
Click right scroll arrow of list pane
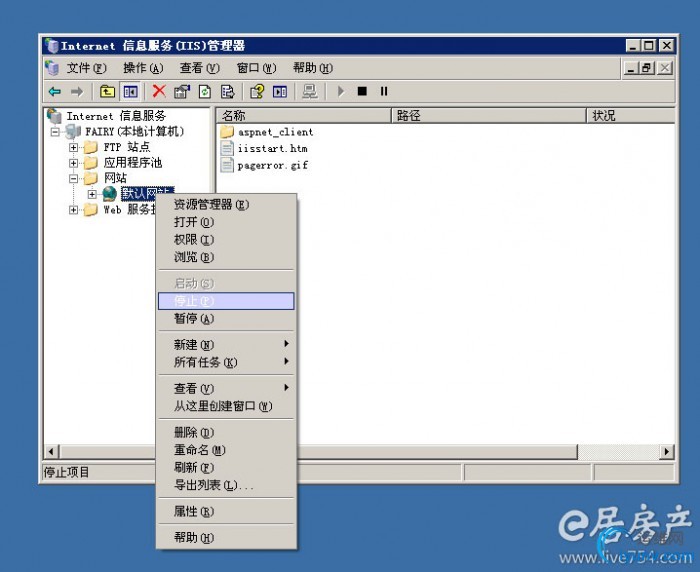click(667, 451)
